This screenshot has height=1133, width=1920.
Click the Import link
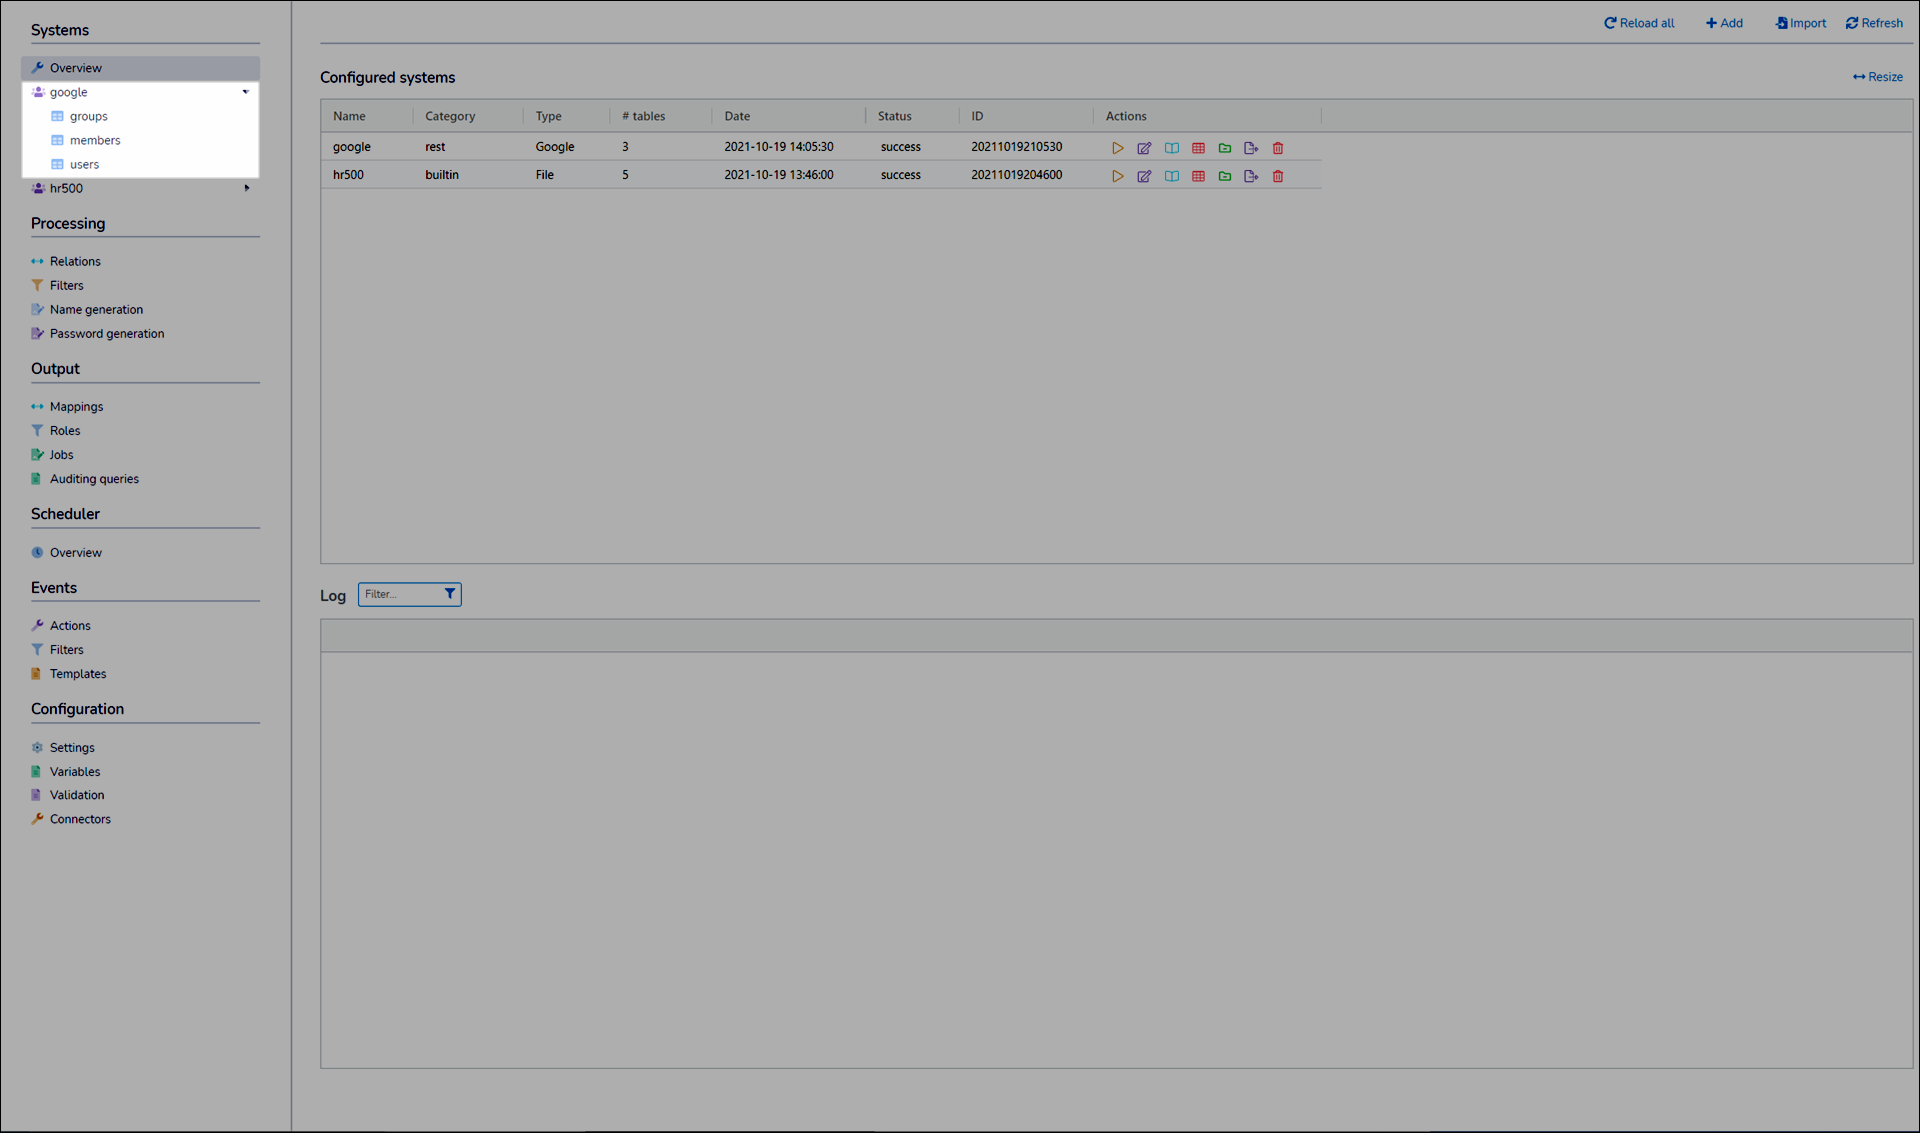[1800, 23]
